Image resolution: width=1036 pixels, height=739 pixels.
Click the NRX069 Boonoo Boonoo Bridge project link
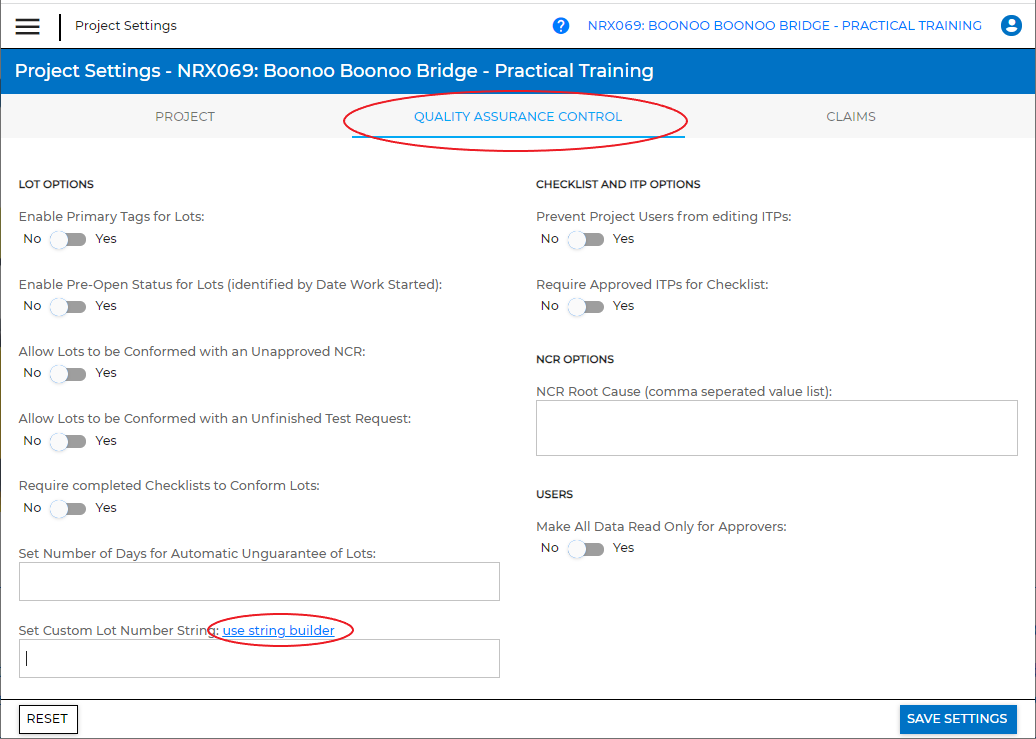[x=784, y=26]
